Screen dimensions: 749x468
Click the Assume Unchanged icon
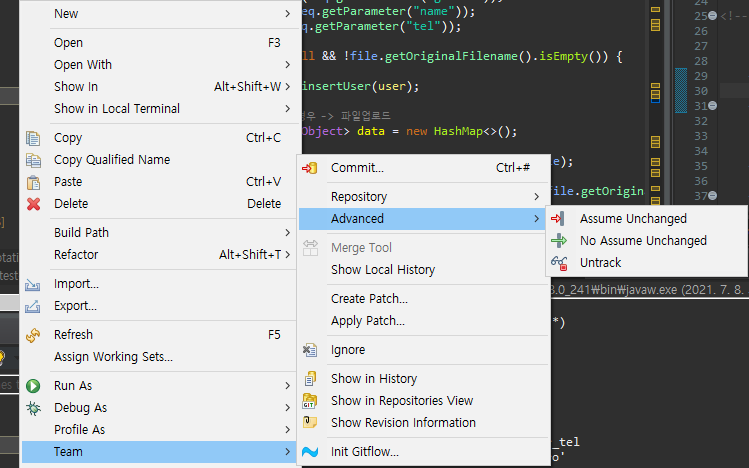[x=558, y=219]
